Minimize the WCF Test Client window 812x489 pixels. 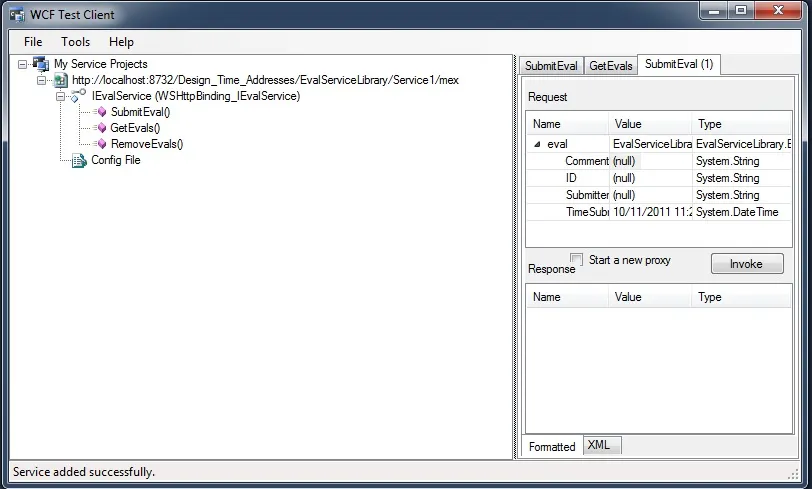[x=714, y=10]
